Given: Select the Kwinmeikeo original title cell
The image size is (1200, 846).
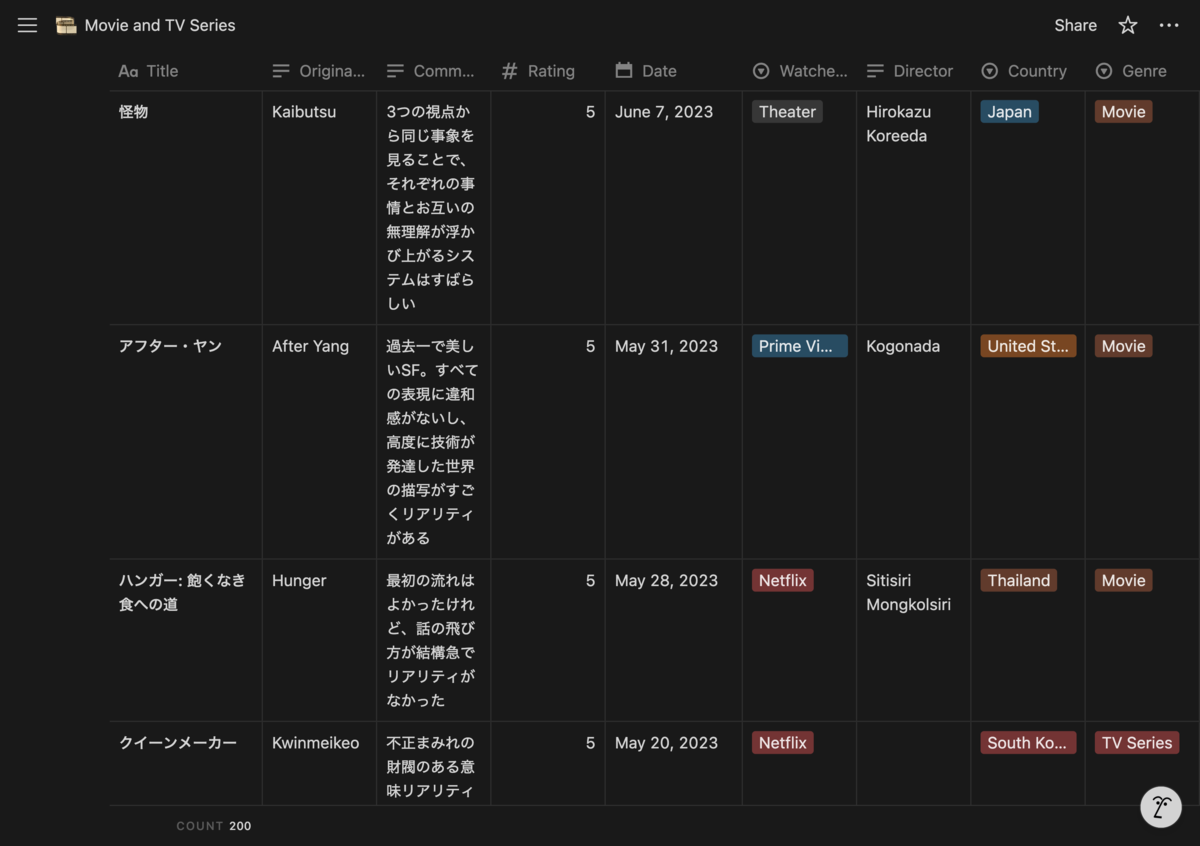Looking at the screenshot, I should [x=319, y=763].
